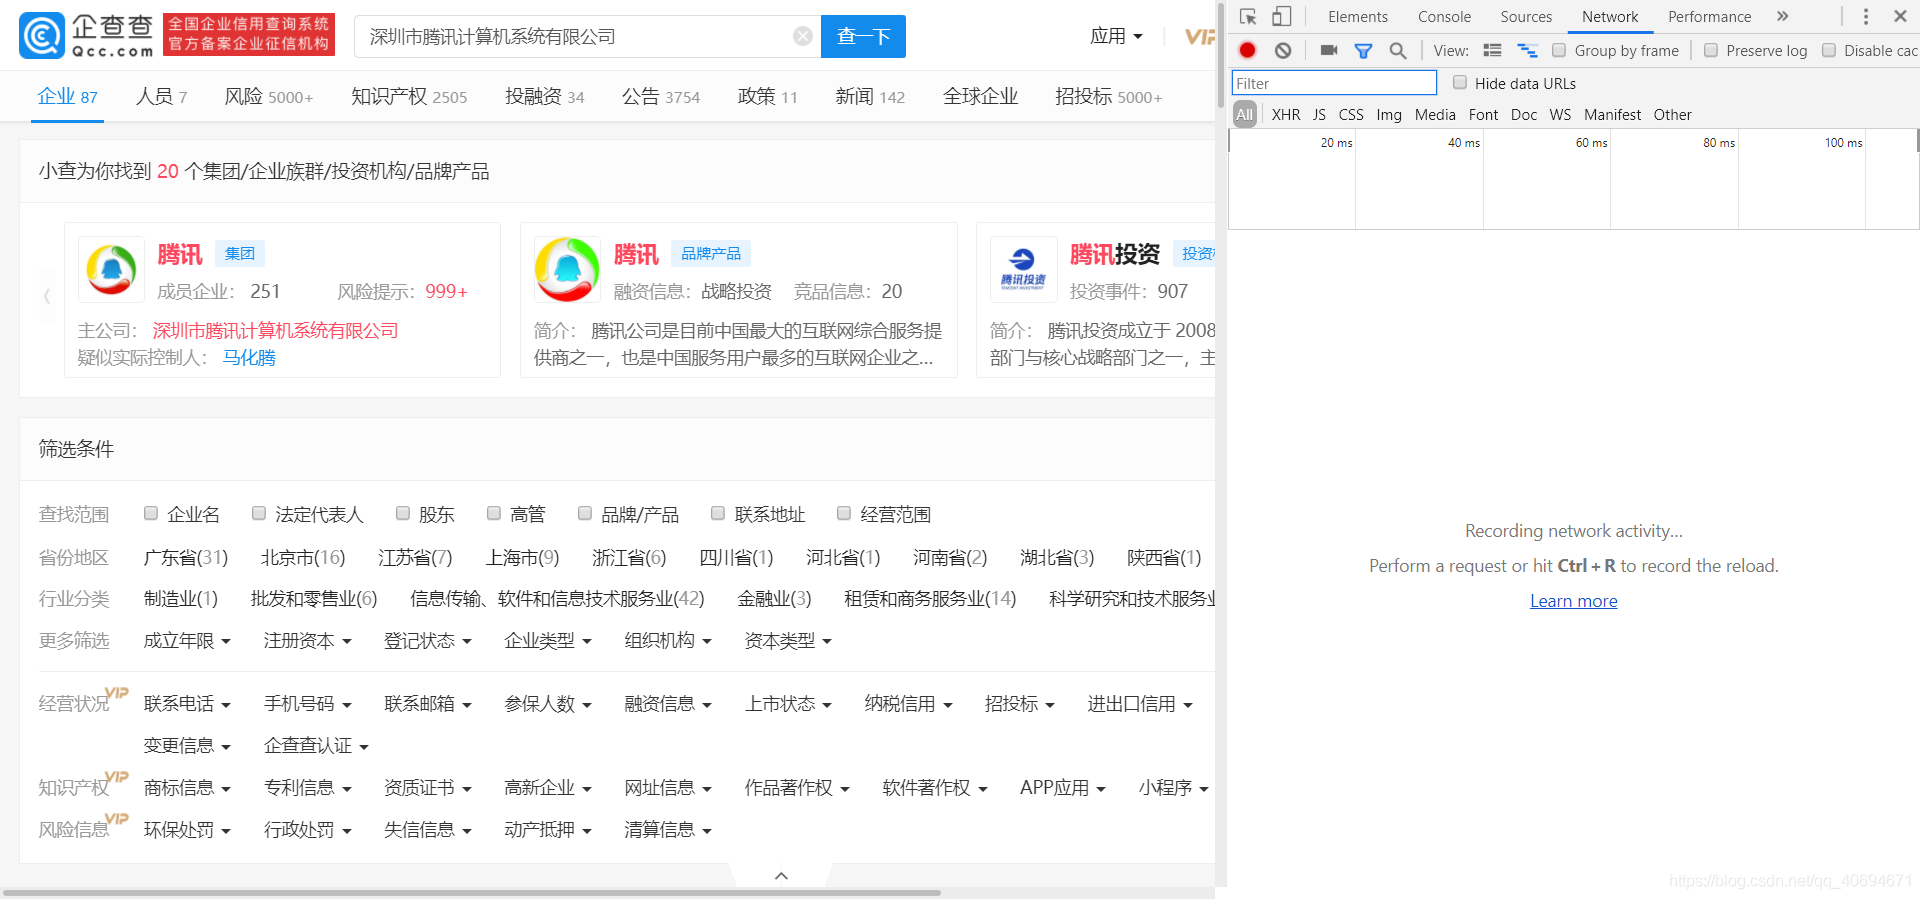Filter by 金融业(3) industry

pyautogui.click(x=774, y=599)
